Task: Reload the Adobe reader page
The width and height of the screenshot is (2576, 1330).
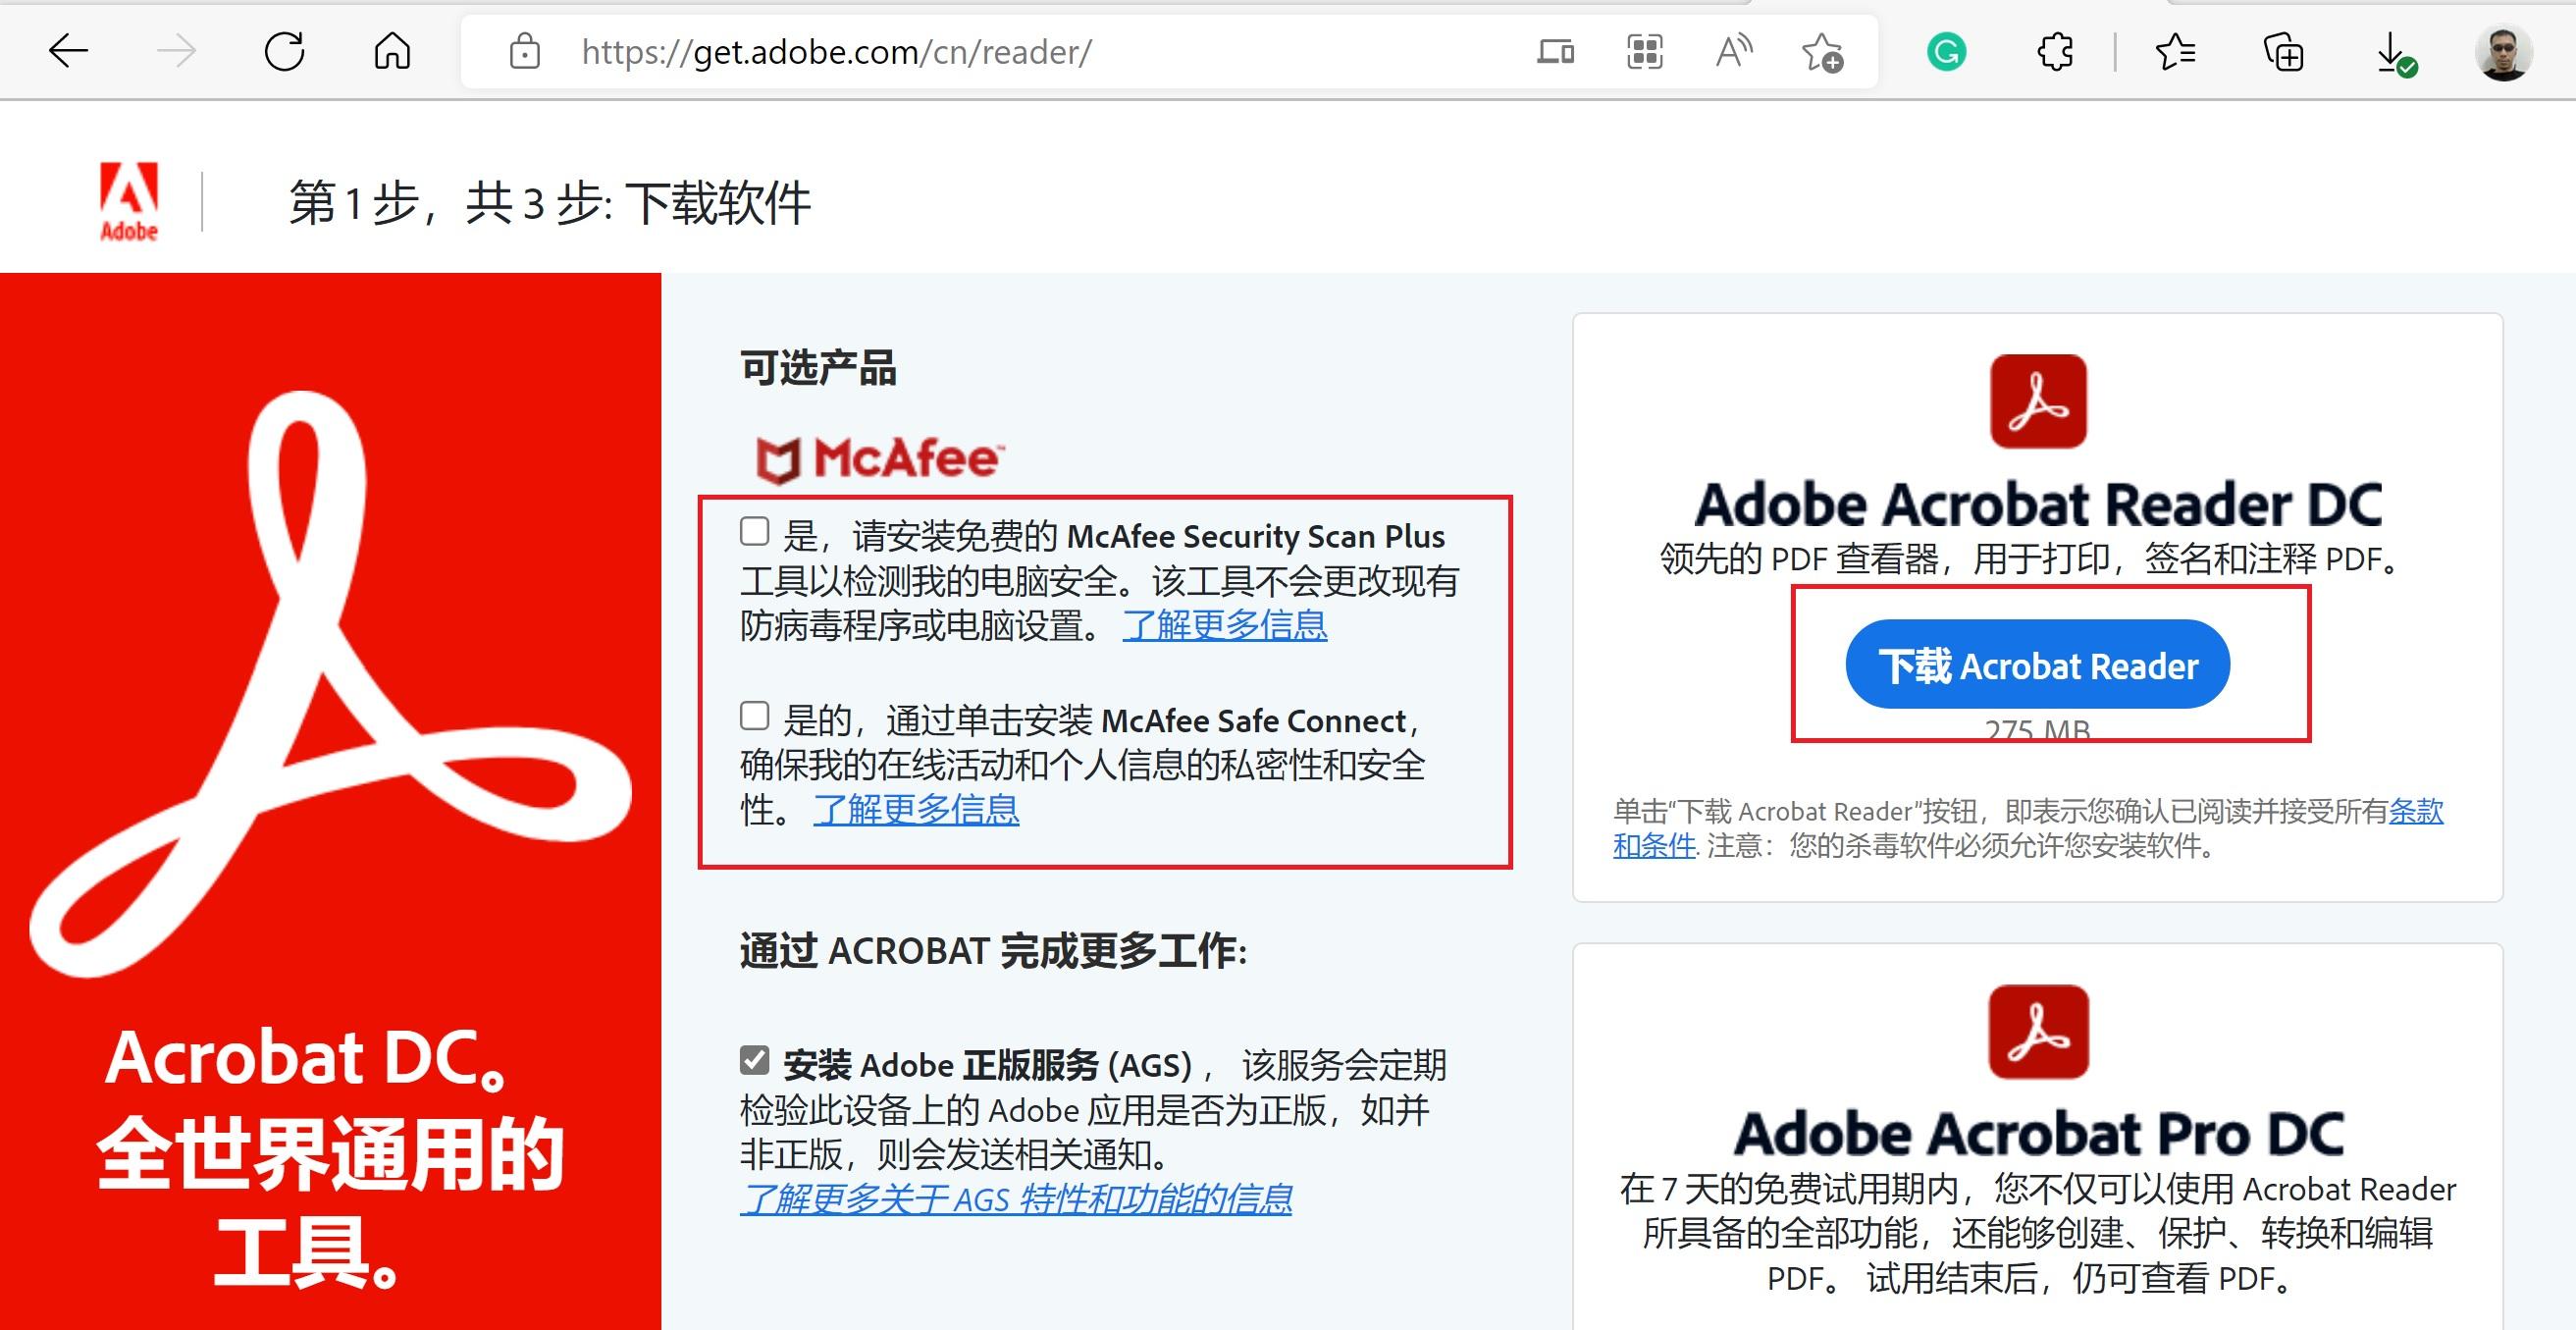Action: [x=284, y=51]
